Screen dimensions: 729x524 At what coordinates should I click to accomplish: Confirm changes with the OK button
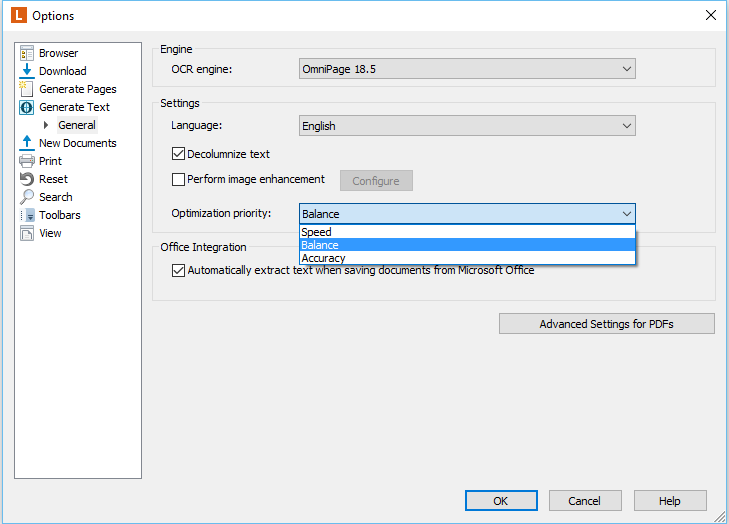(x=501, y=501)
